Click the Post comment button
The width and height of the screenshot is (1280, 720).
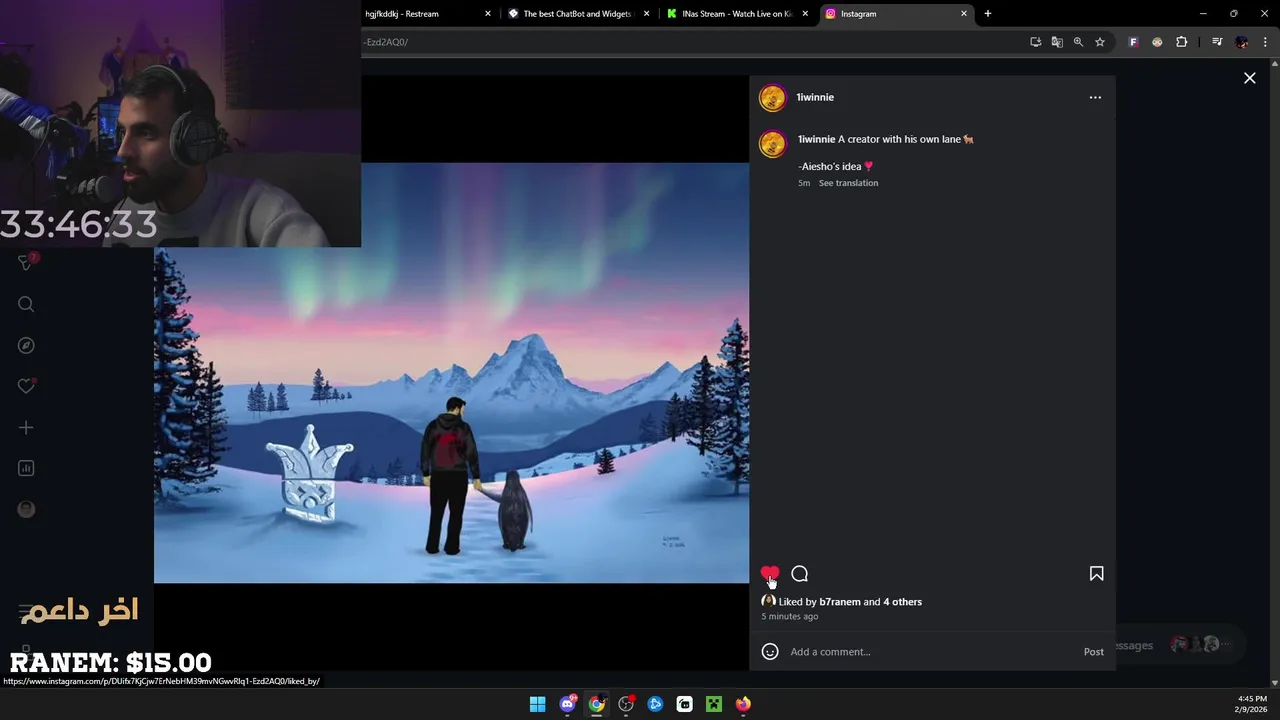point(1093,652)
